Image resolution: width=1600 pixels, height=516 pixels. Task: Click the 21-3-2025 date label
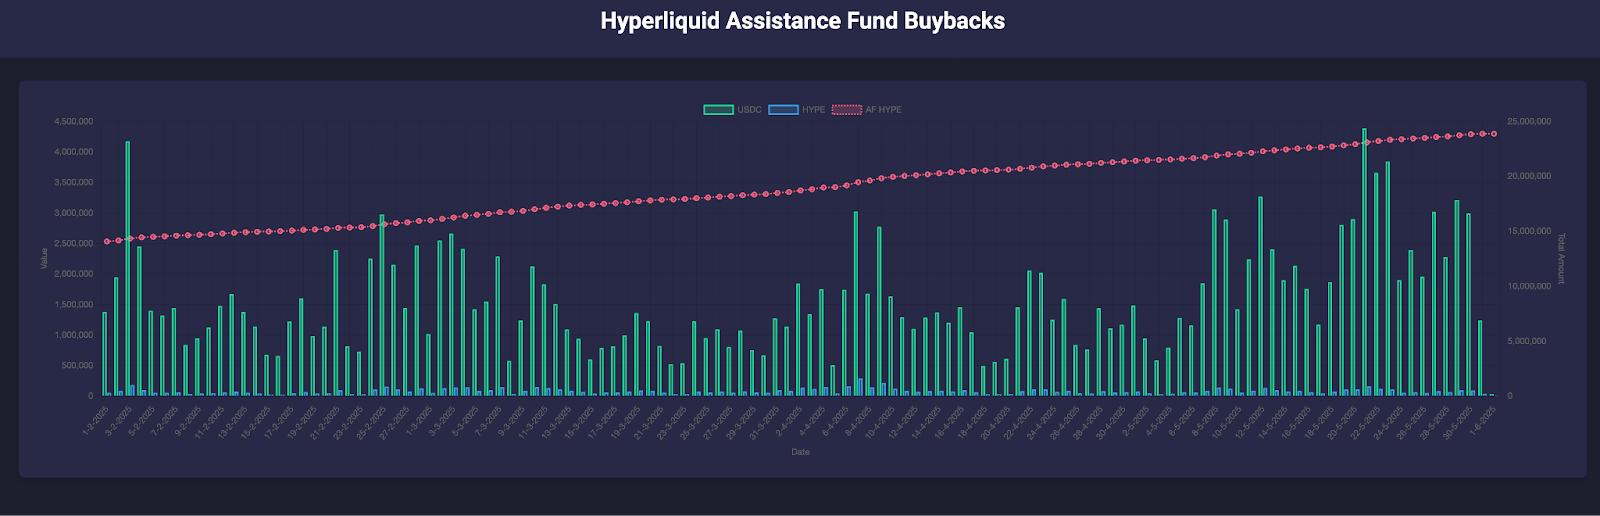(647, 421)
